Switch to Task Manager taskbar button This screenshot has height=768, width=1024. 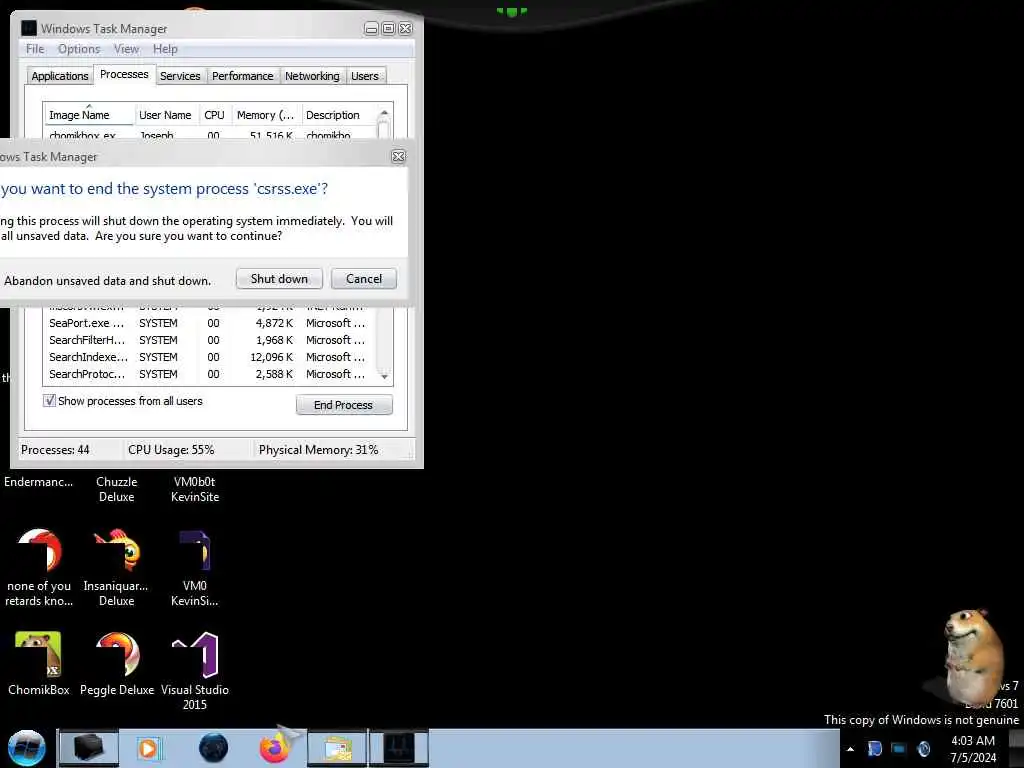tap(399, 748)
